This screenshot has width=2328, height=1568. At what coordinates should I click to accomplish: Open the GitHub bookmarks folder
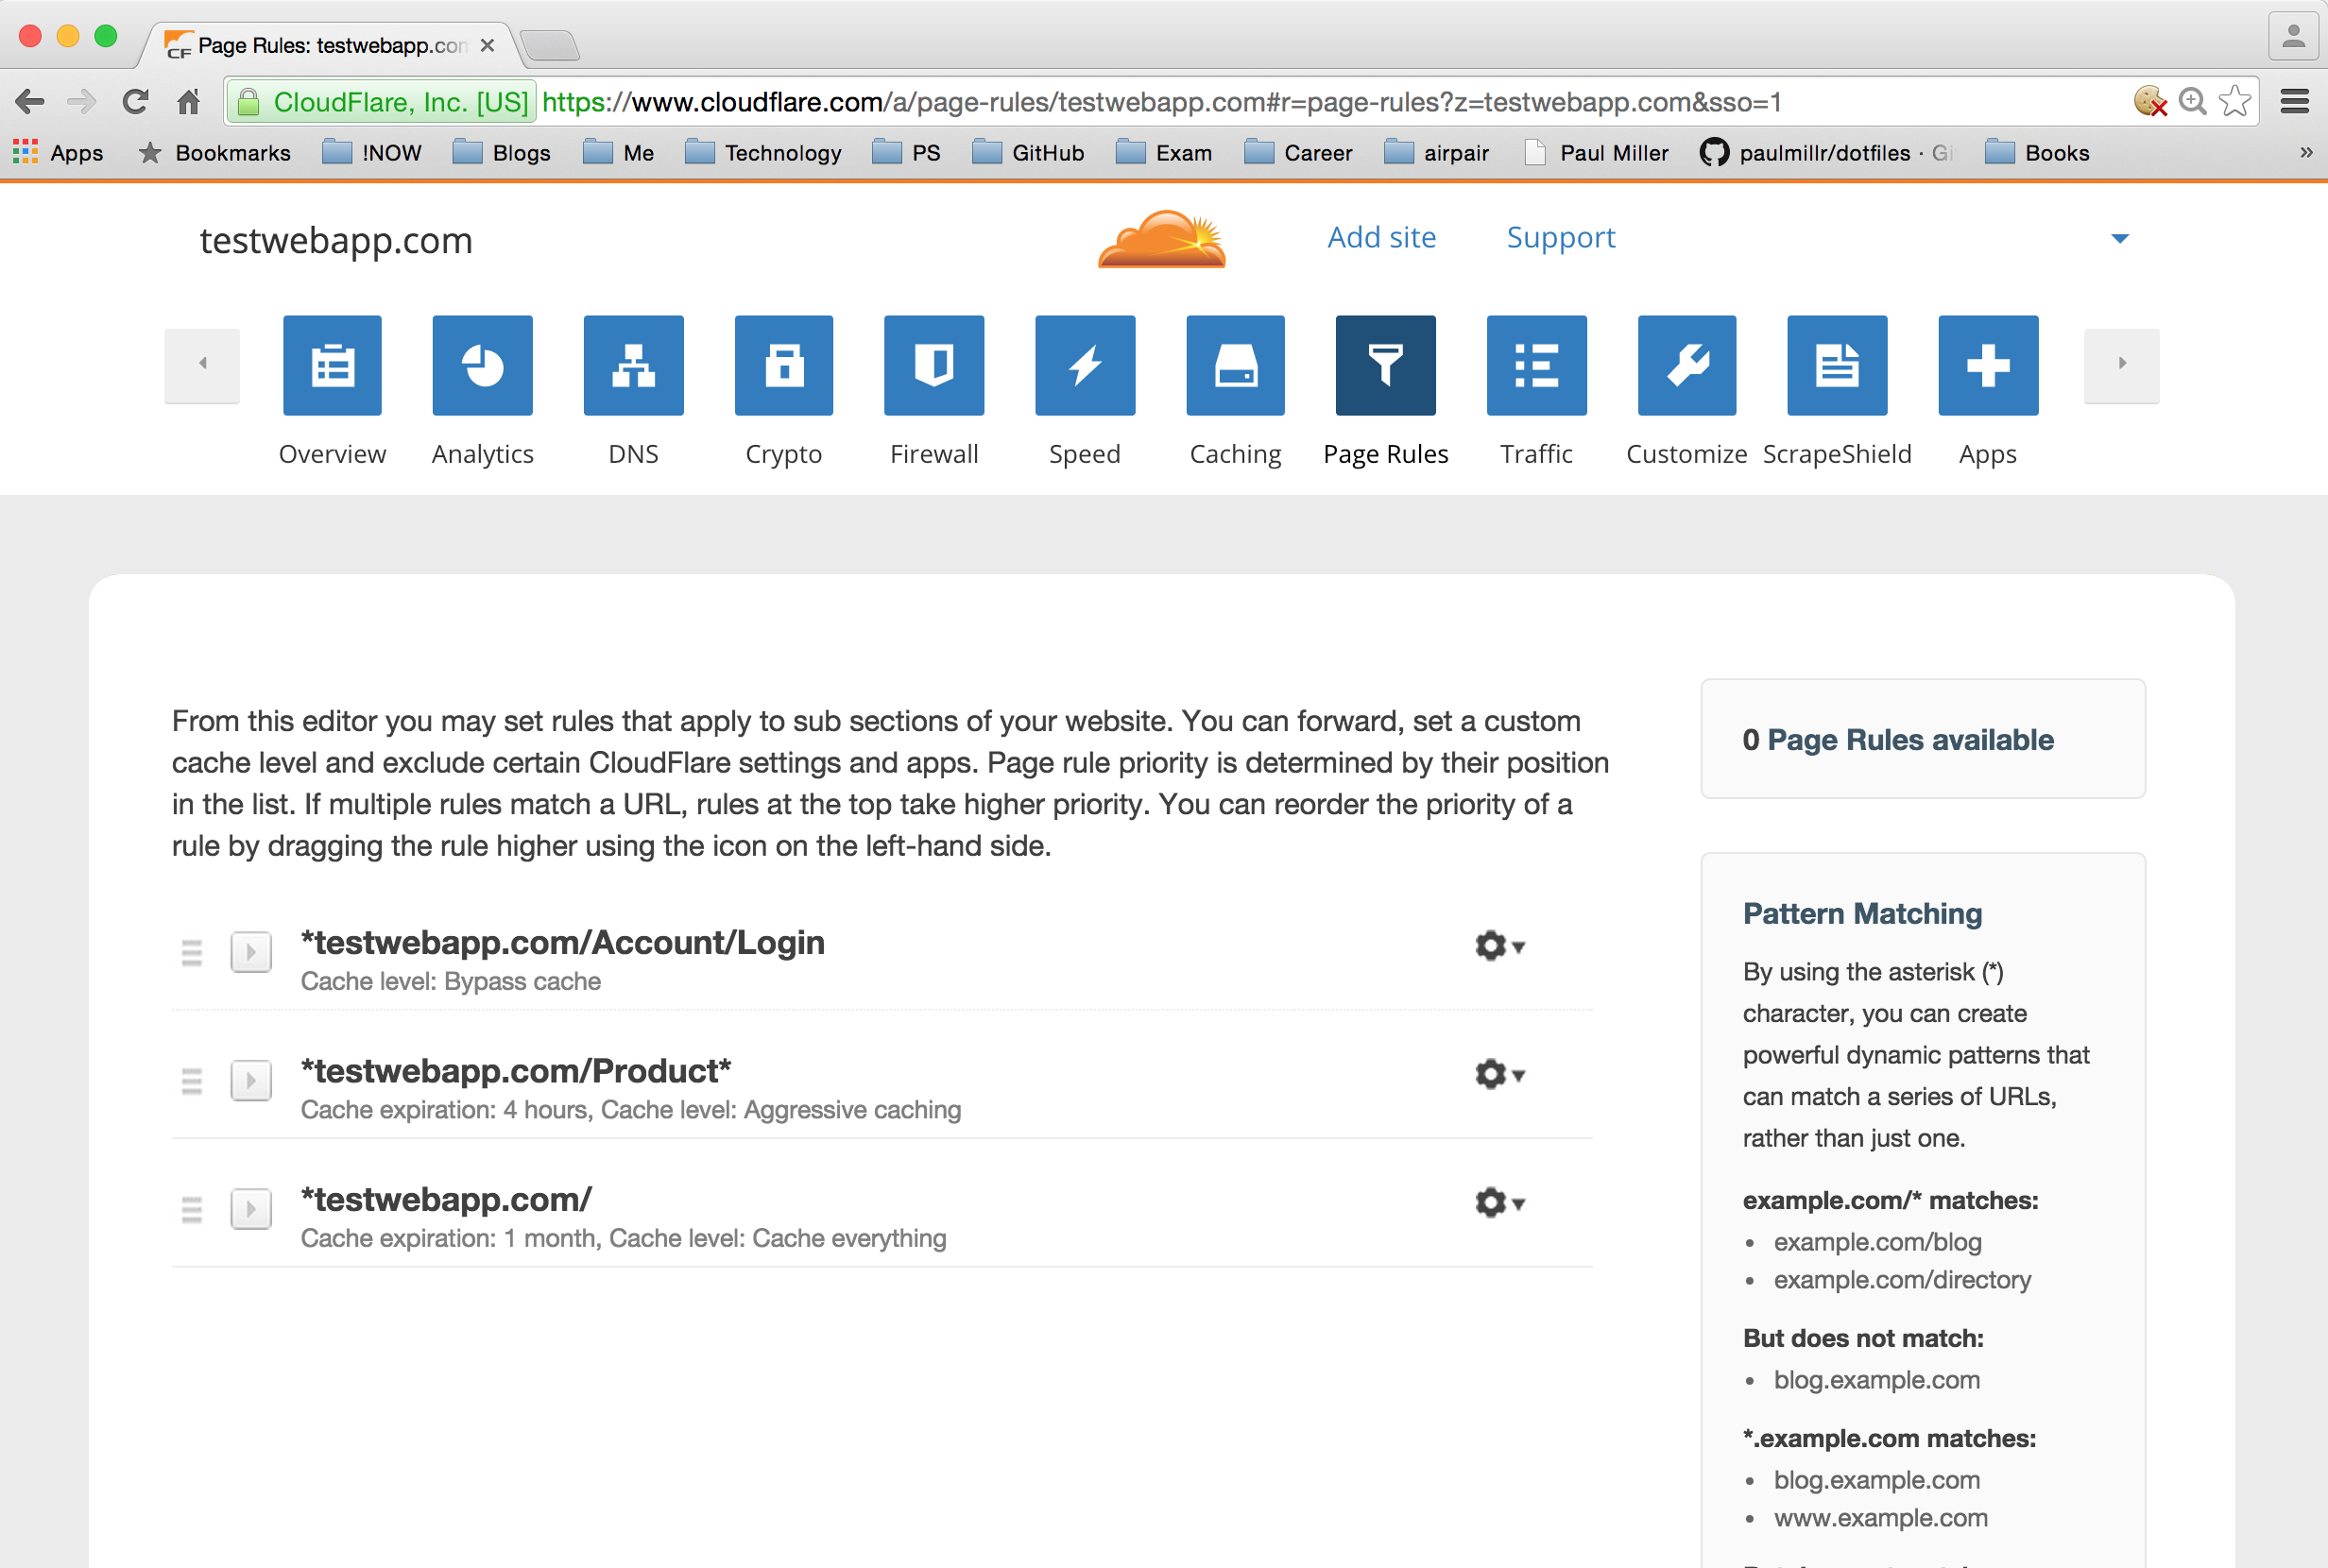(x=1029, y=153)
